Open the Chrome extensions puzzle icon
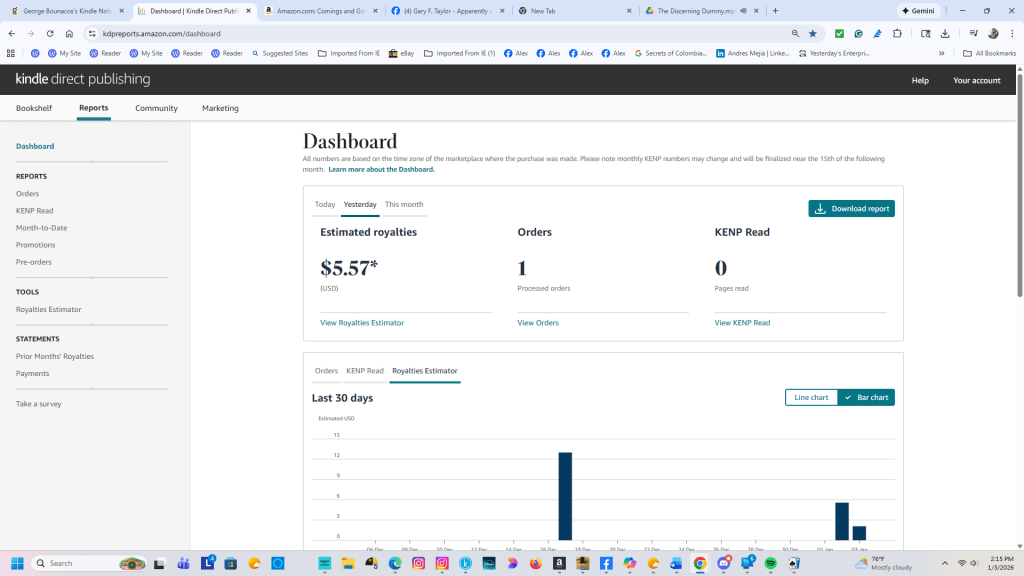This screenshot has width=1024, height=576. coord(897,33)
